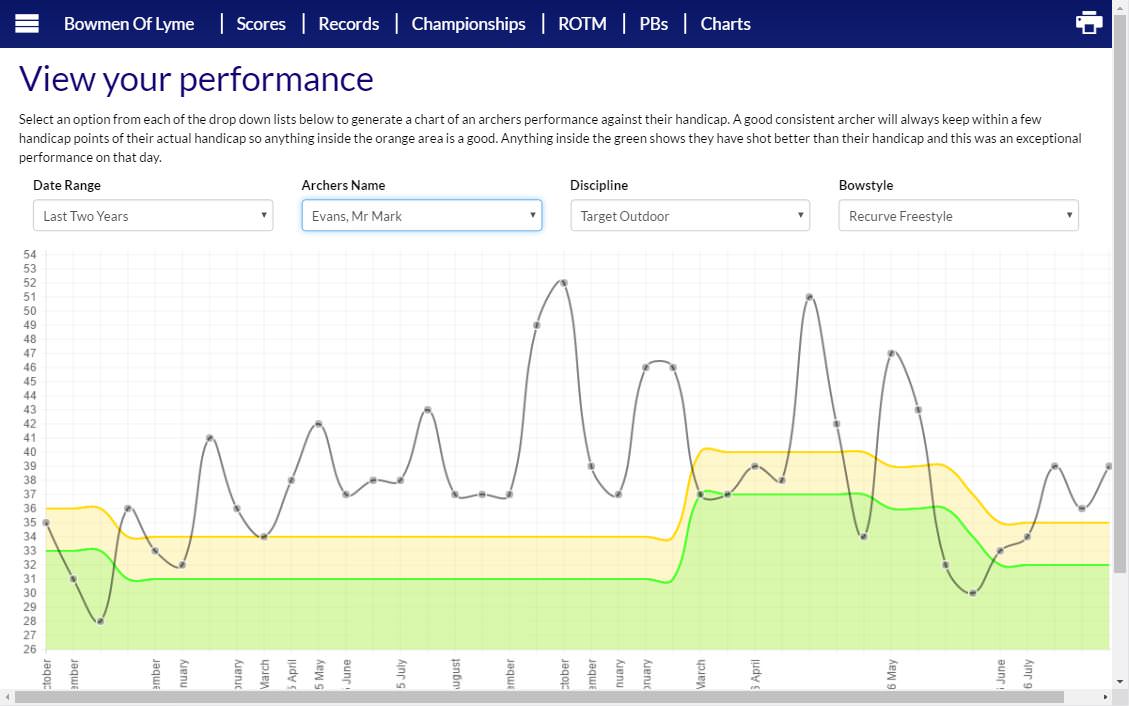
Task: Expand the Date Range dropdown
Action: (x=153, y=215)
